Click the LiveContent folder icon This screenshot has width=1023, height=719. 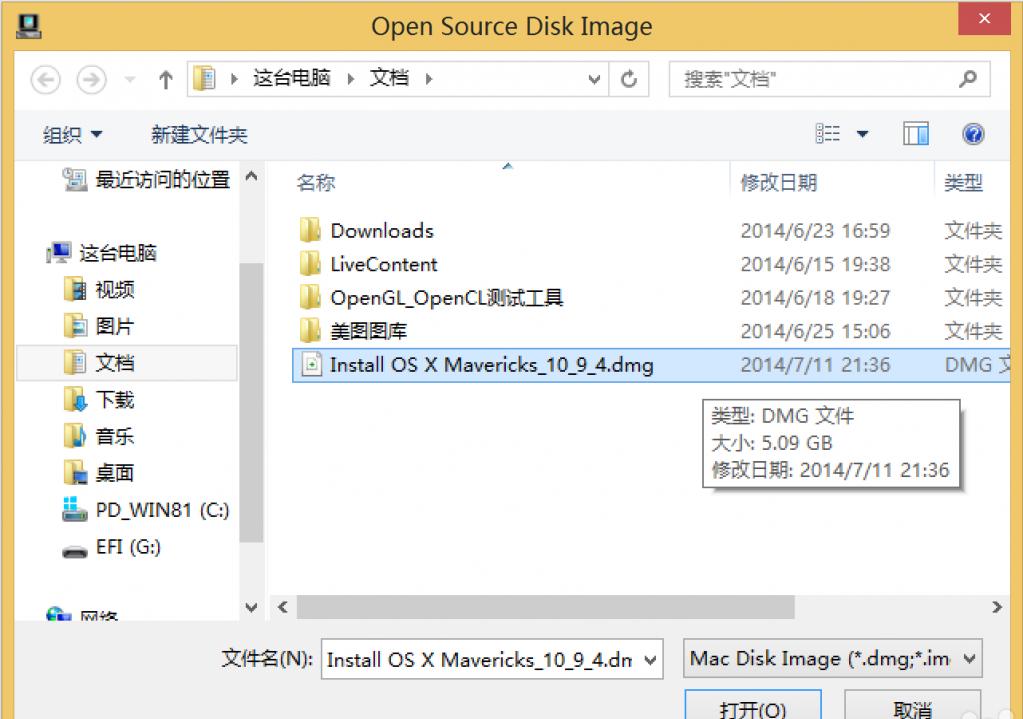tap(310, 264)
